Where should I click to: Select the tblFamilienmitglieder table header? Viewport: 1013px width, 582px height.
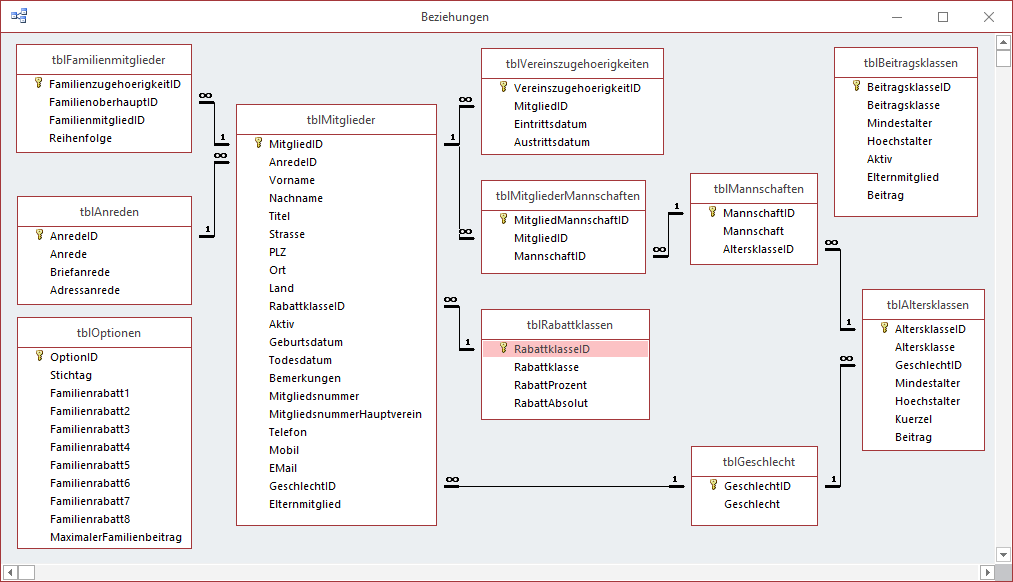point(104,60)
